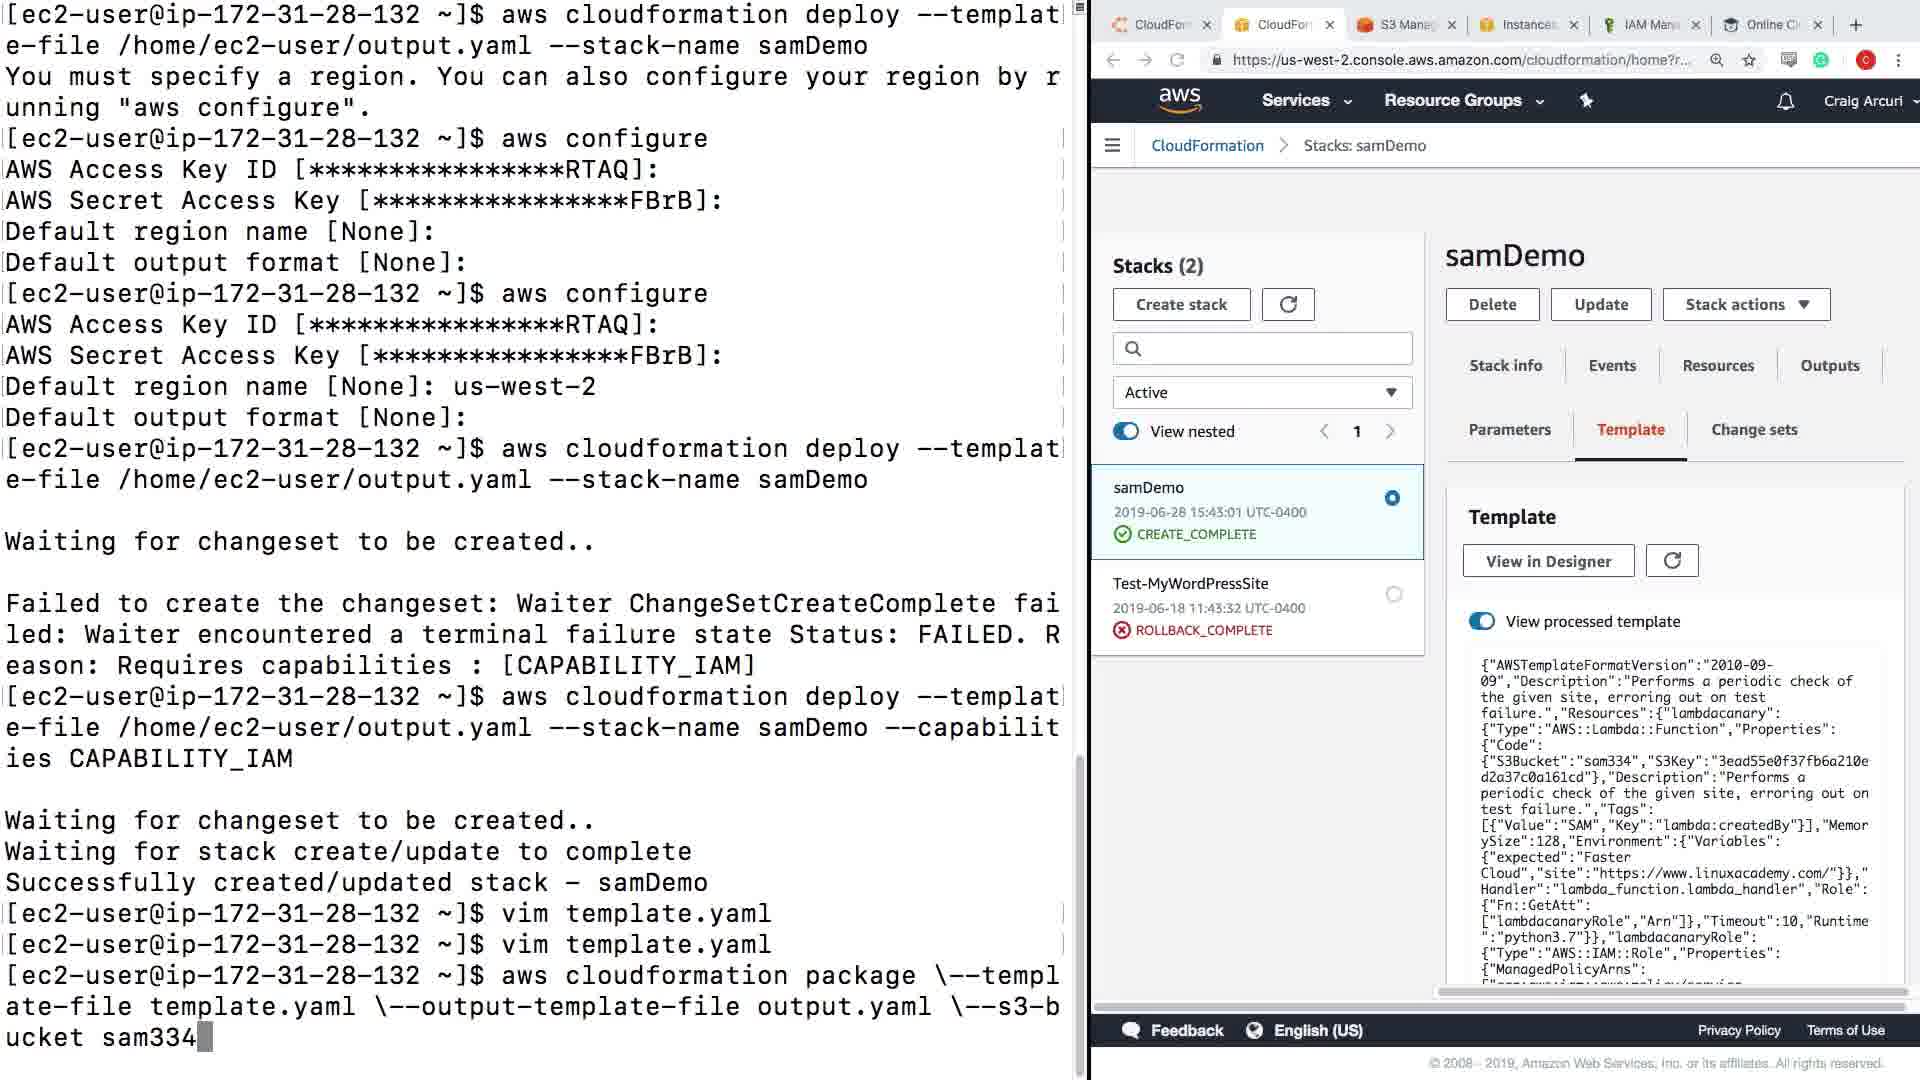
Task: Bookmark page with star icon
Action: (x=1749, y=60)
